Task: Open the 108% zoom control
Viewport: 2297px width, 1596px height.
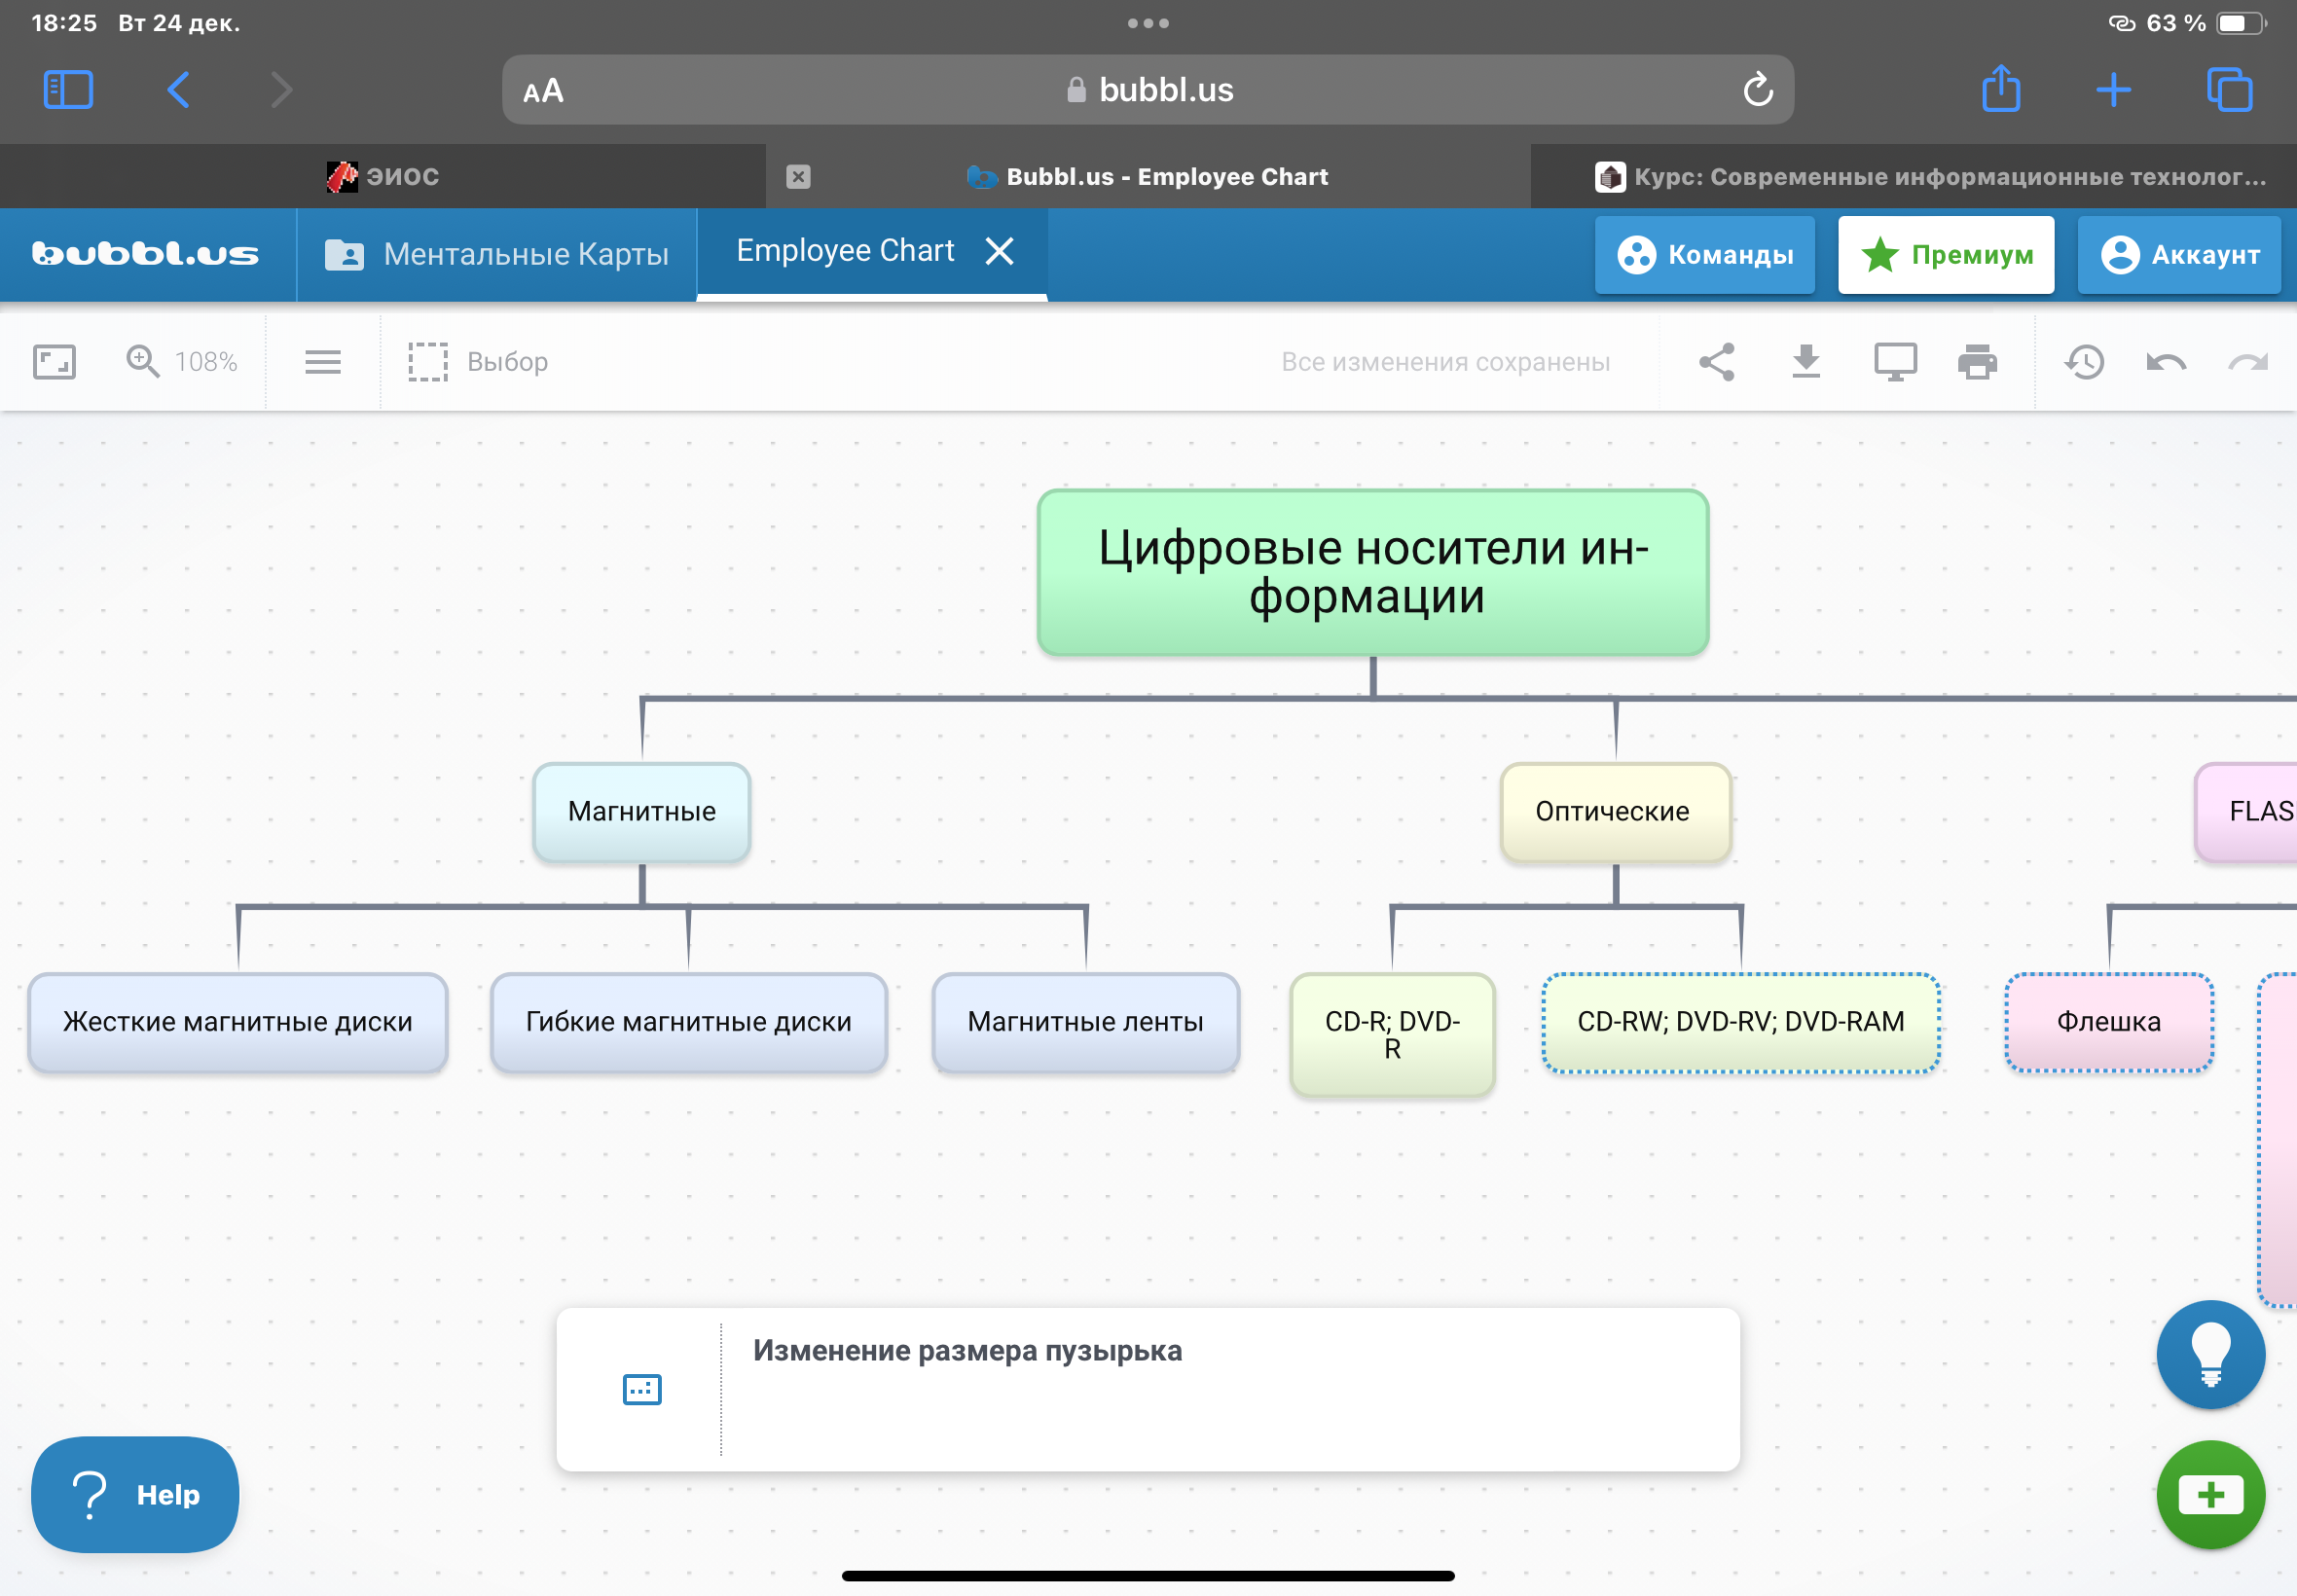Action: click(x=182, y=362)
